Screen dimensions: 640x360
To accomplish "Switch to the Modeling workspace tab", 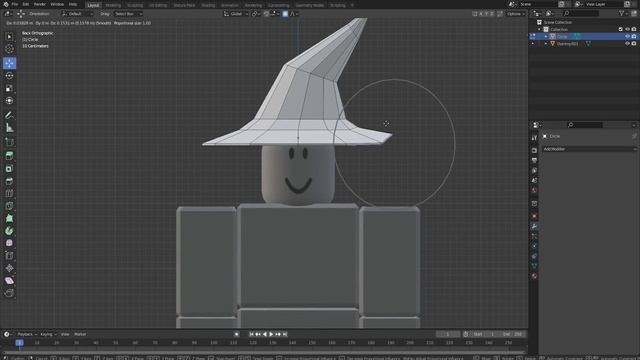I will pos(113,5).
